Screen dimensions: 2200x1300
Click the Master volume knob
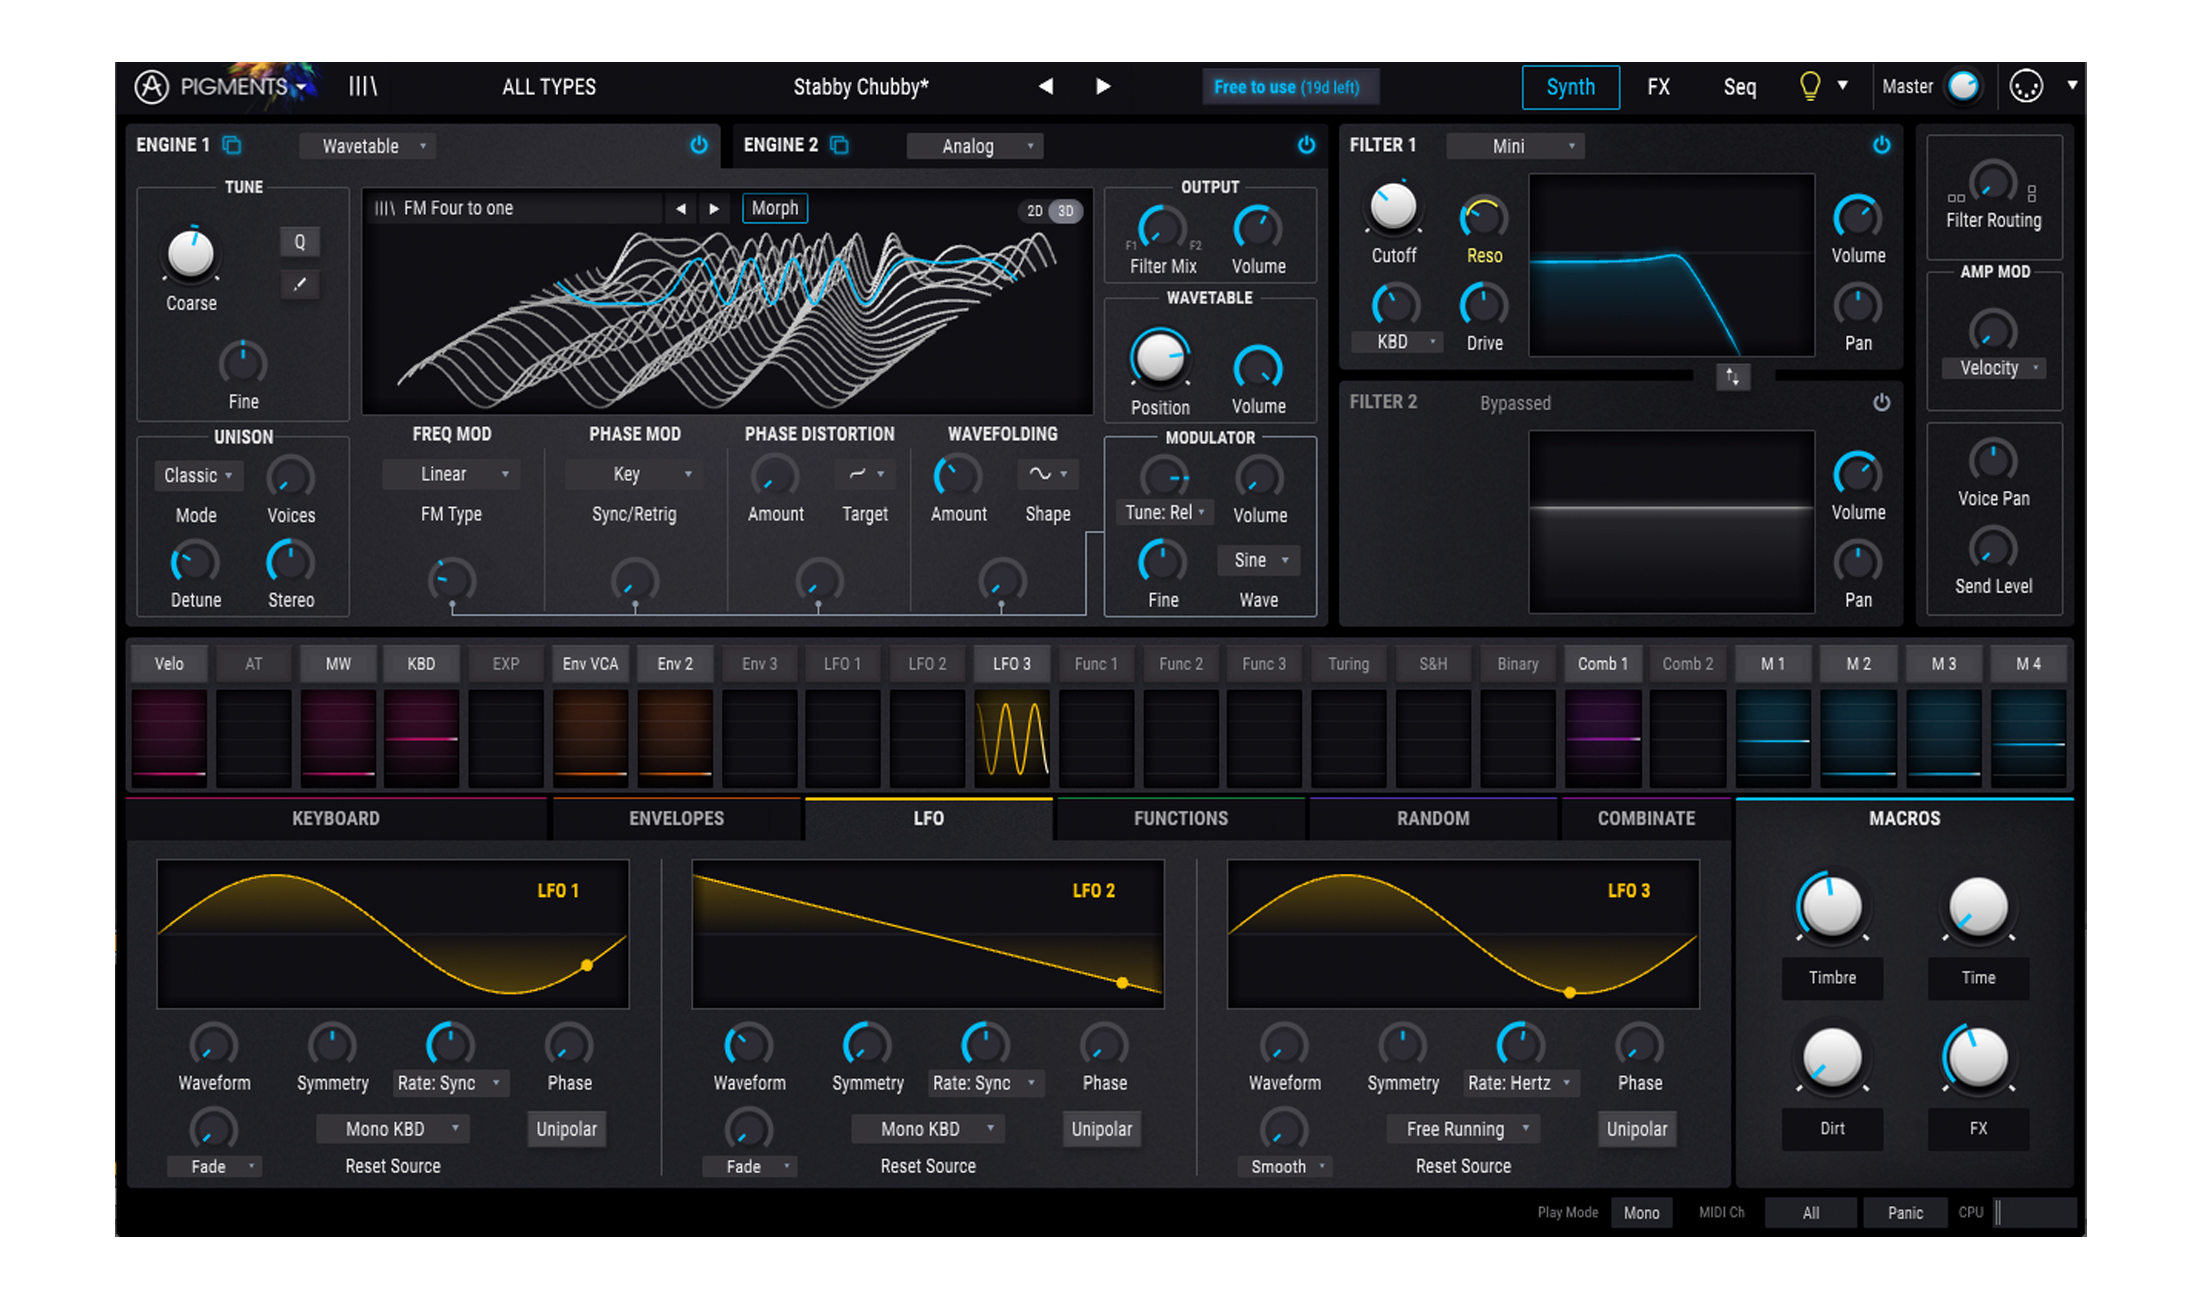pos(1963,86)
